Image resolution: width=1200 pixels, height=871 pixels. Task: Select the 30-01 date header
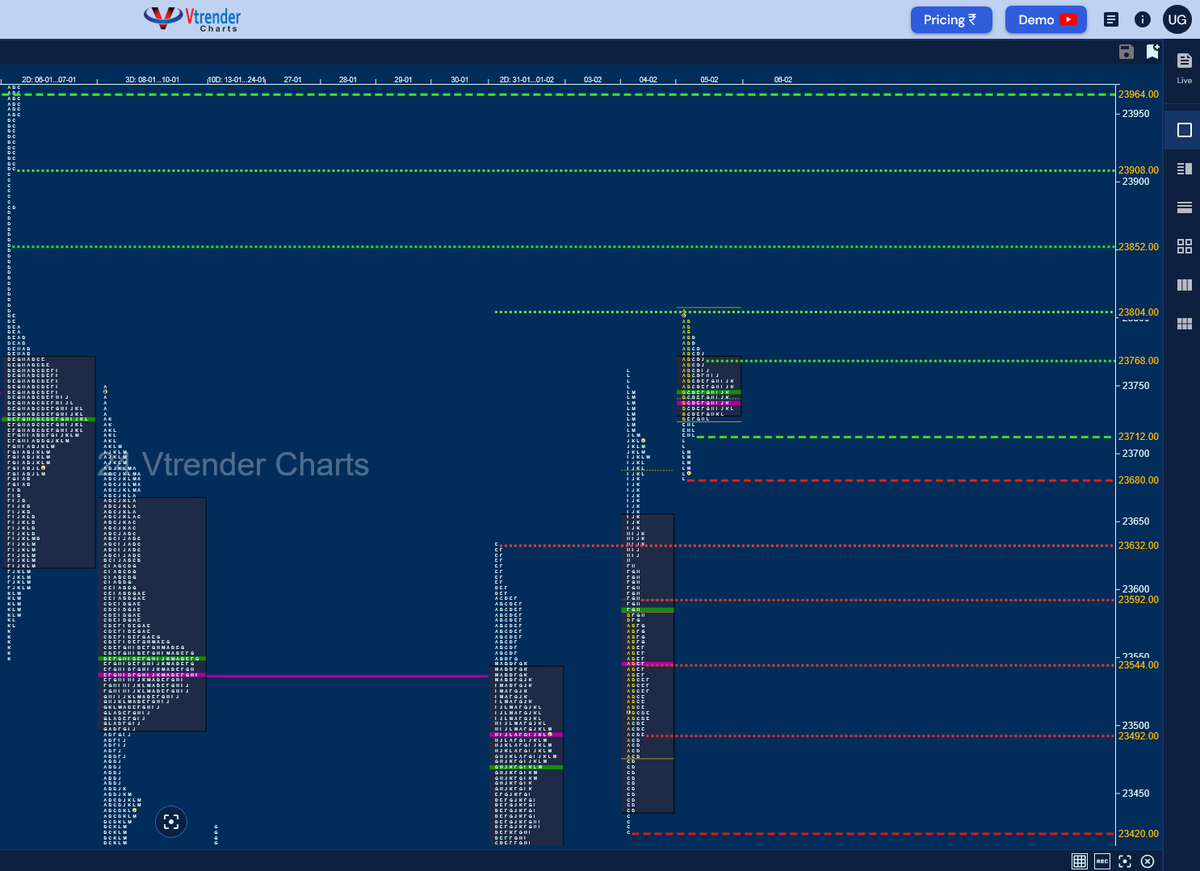[x=459, y=79]
